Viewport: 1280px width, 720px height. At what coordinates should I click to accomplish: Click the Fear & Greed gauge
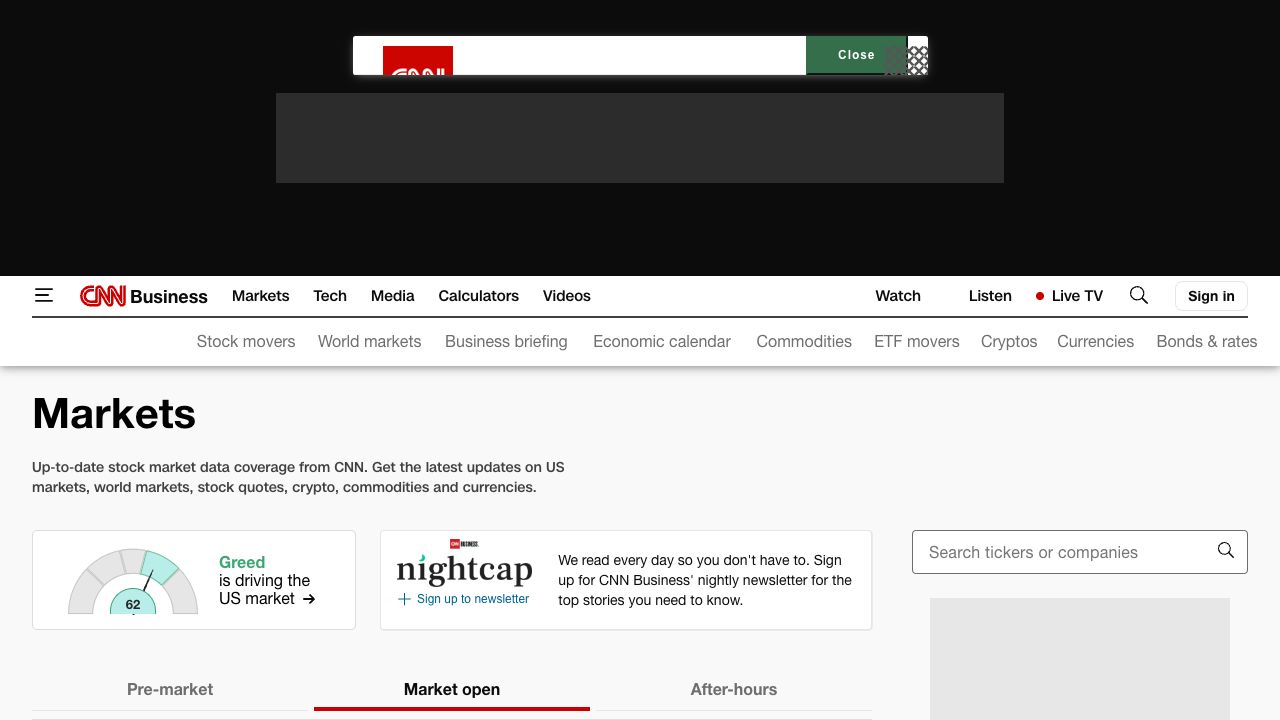pos(133,582)
